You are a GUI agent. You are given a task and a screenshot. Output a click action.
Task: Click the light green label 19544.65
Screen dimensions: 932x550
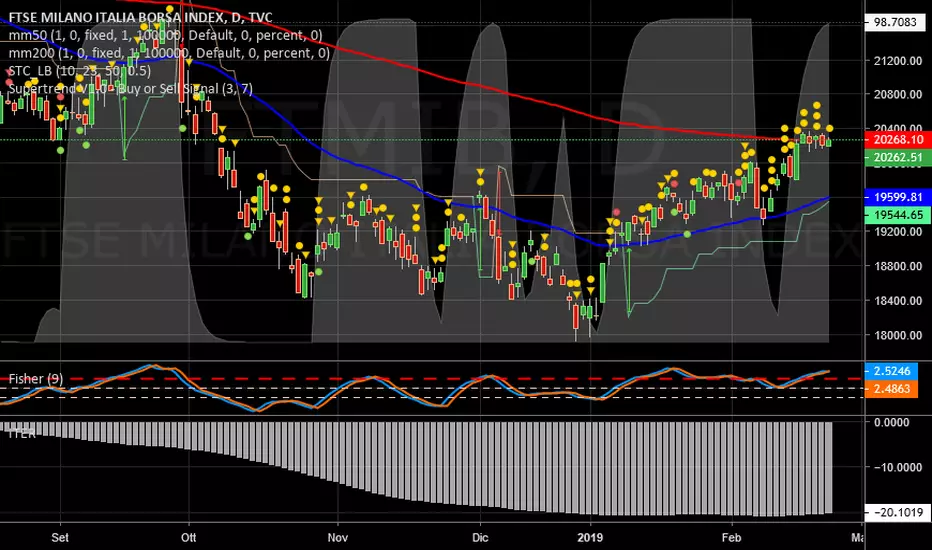[898, 215]
